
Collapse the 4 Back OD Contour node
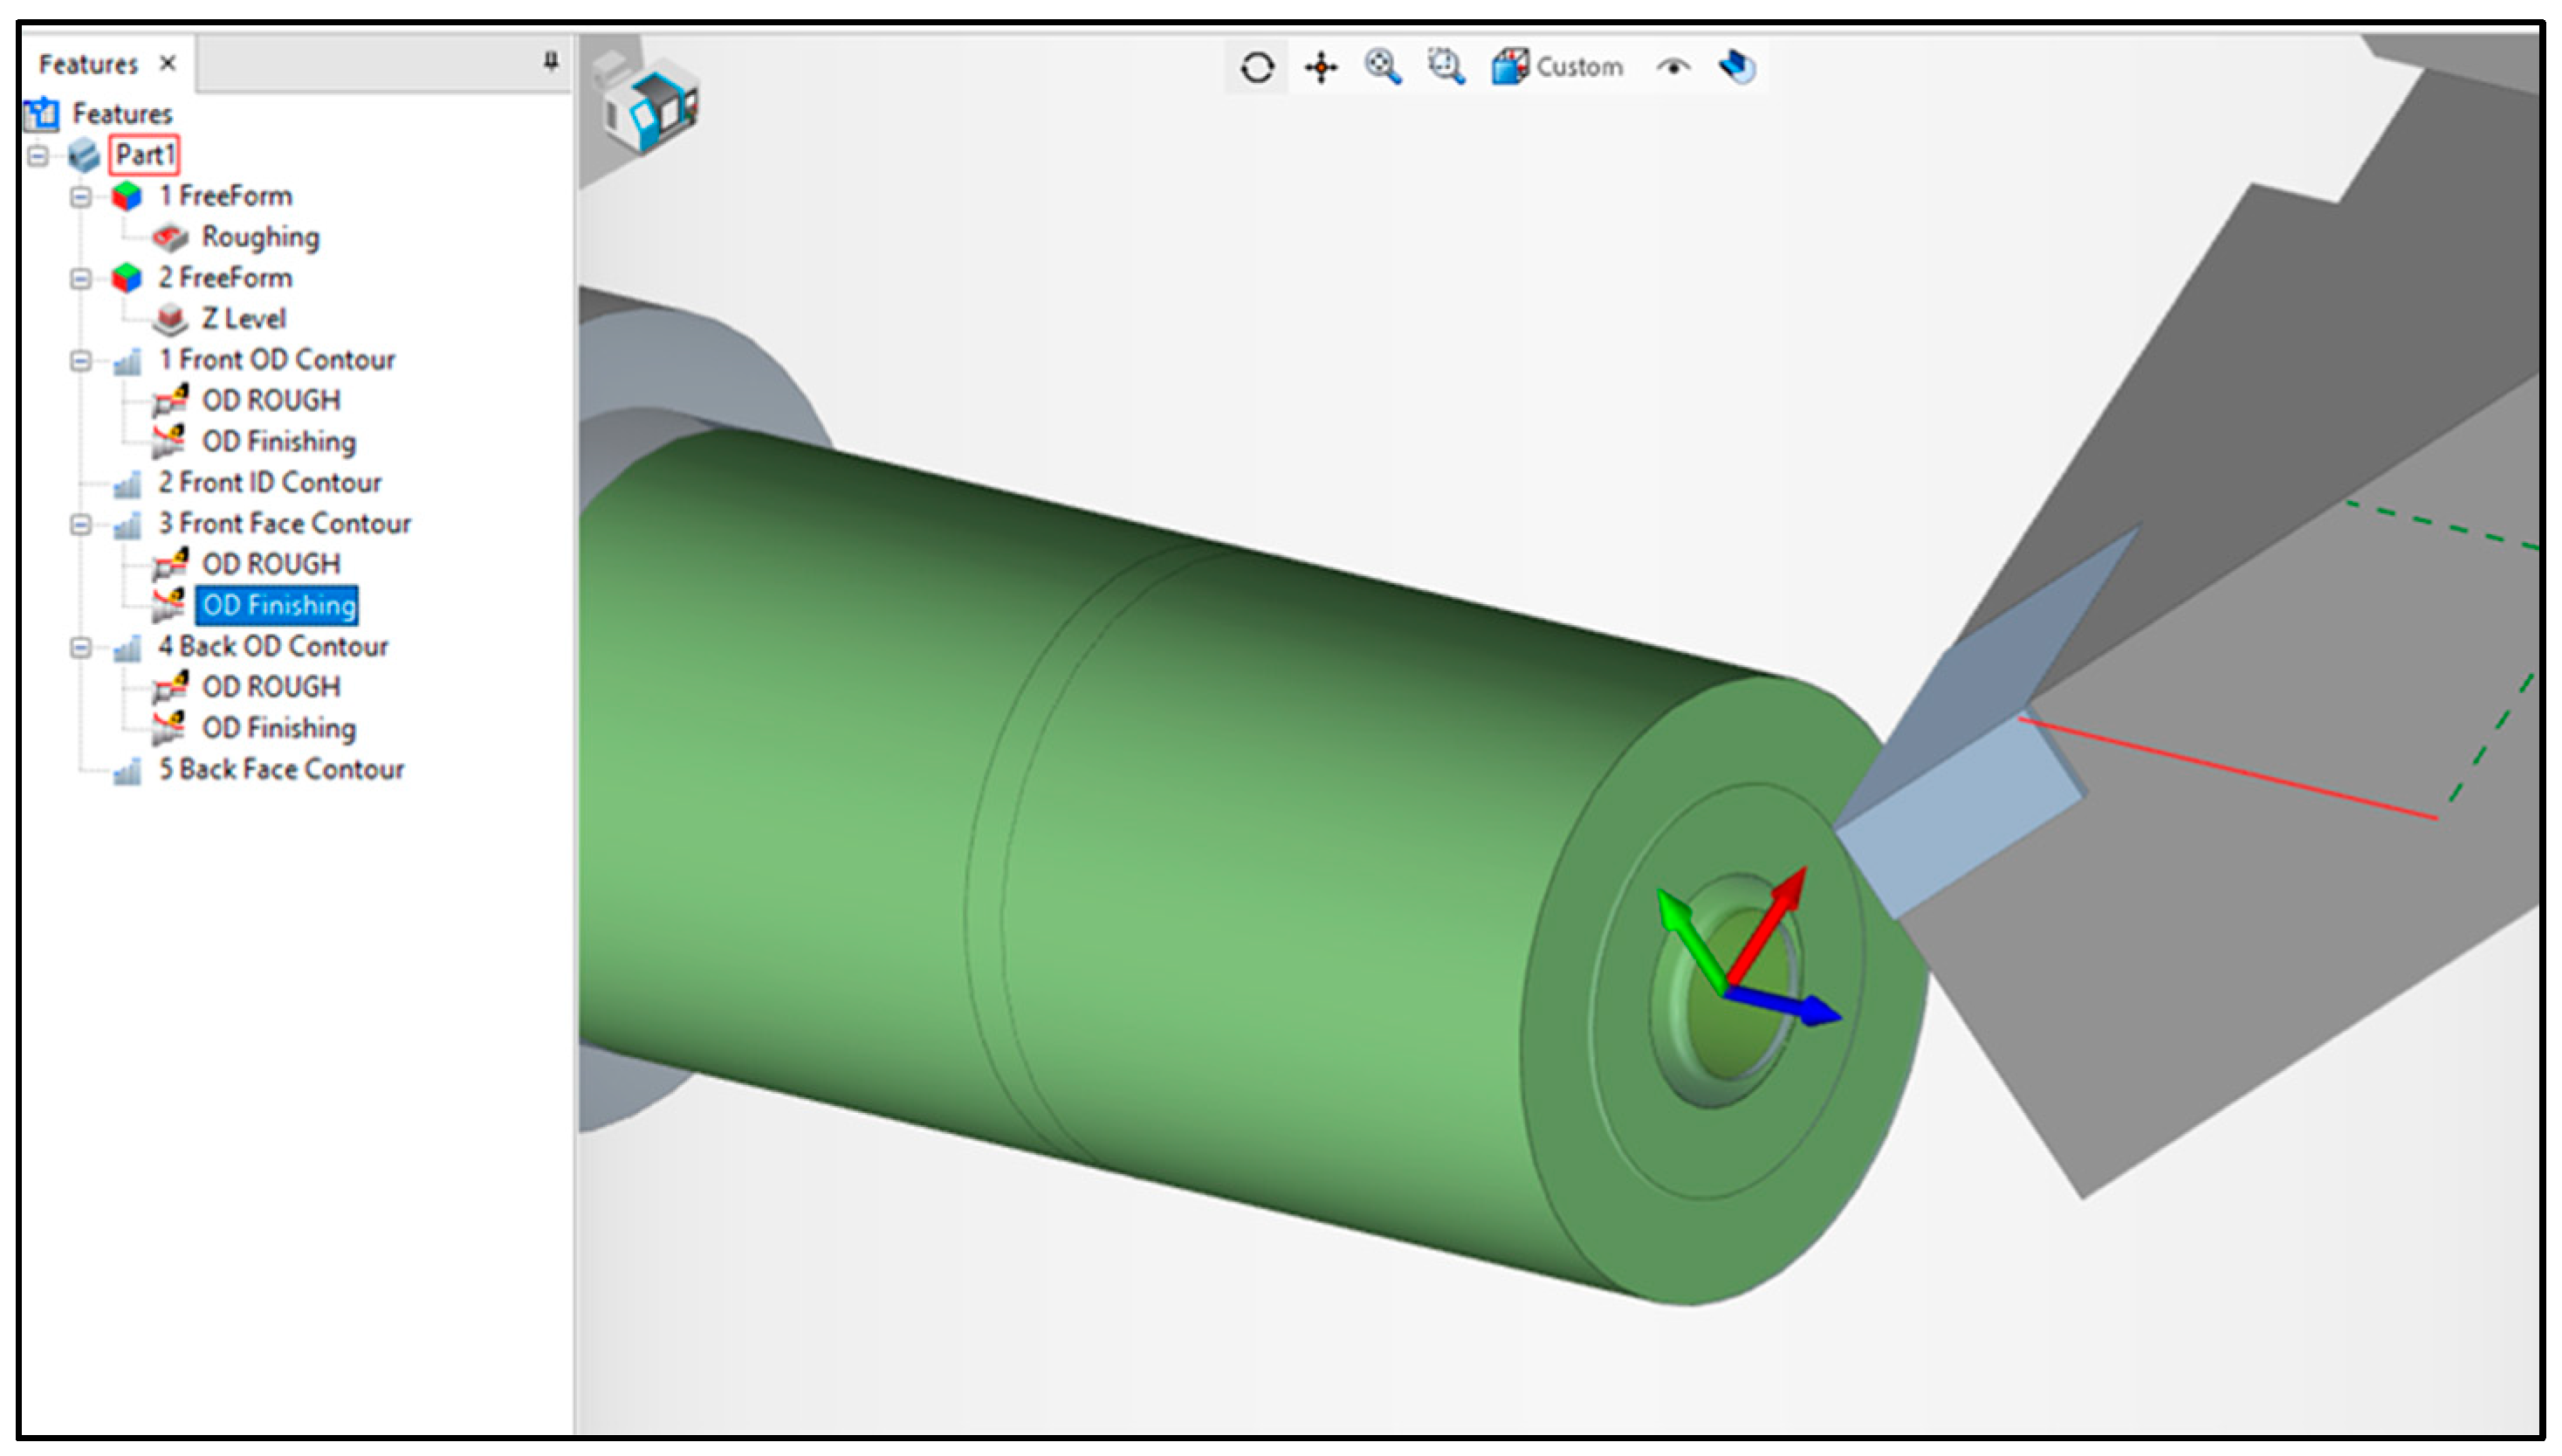81,648
